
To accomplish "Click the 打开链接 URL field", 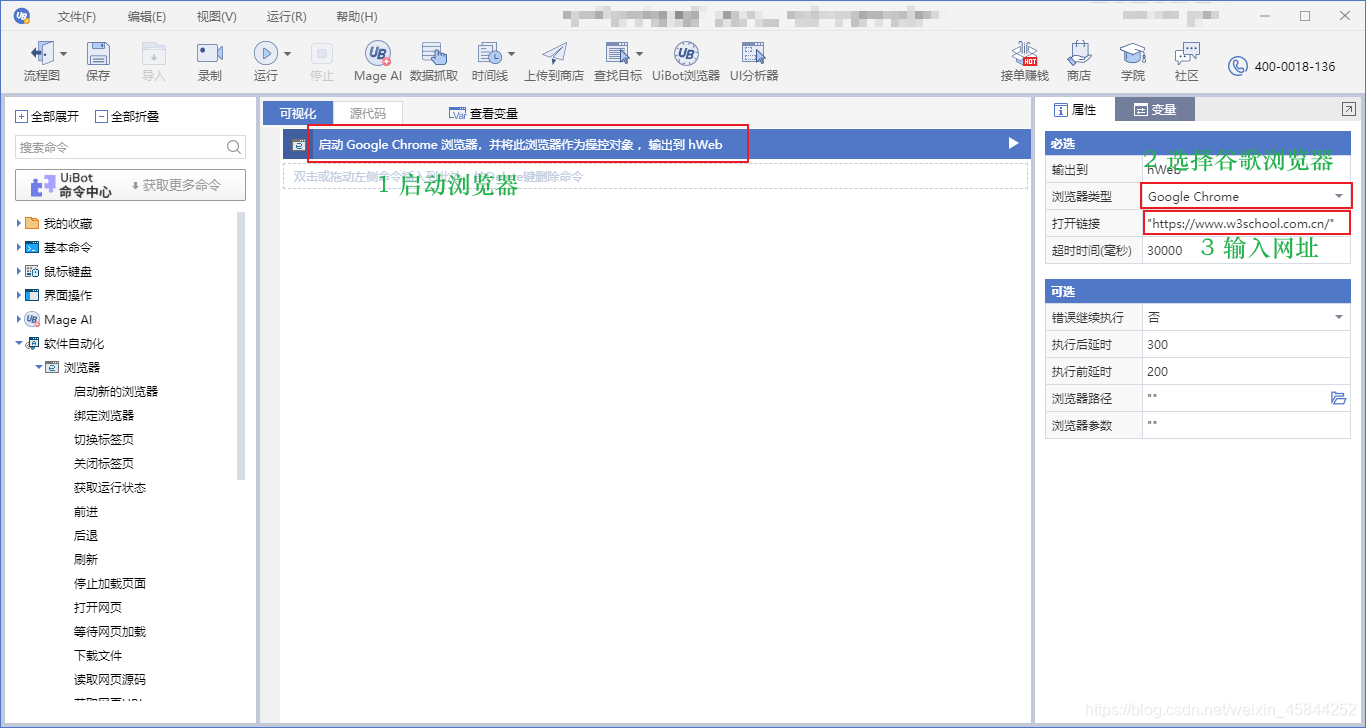I will [1246, 223].
